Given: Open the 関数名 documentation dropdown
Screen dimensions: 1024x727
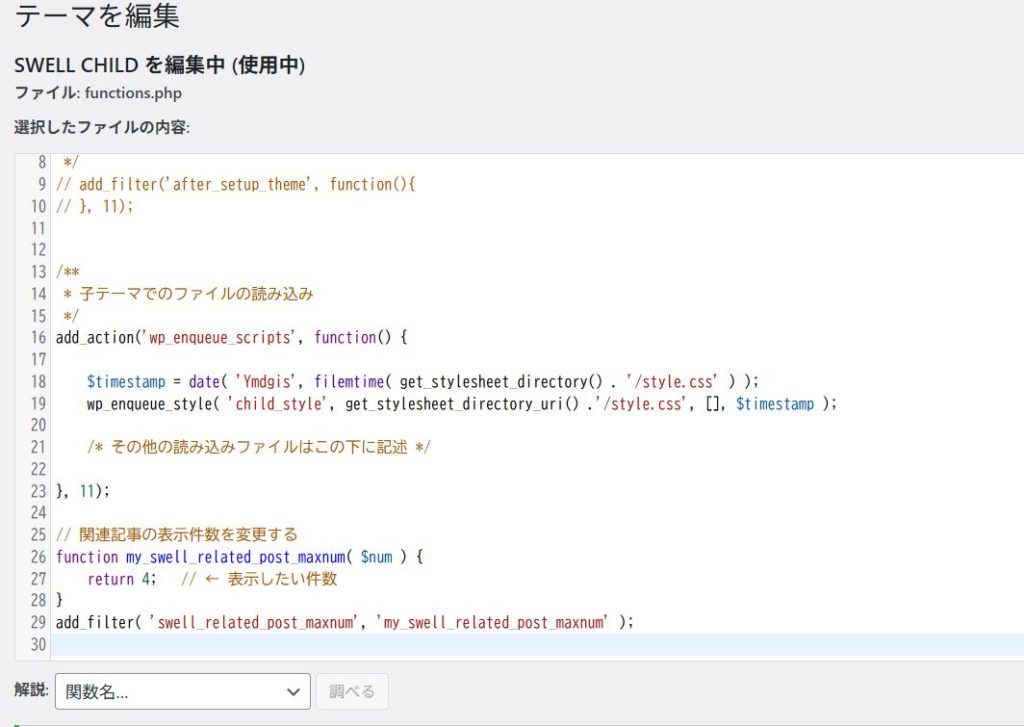Looking at the screenshot, I should 182,691.
